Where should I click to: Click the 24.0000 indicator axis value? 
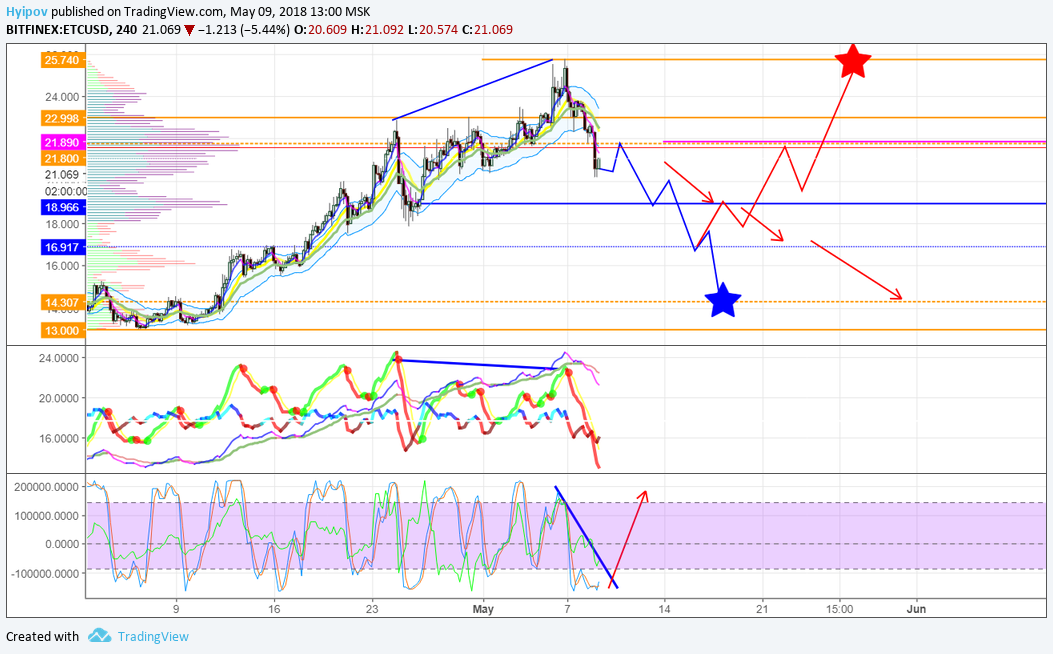[58, 358]
